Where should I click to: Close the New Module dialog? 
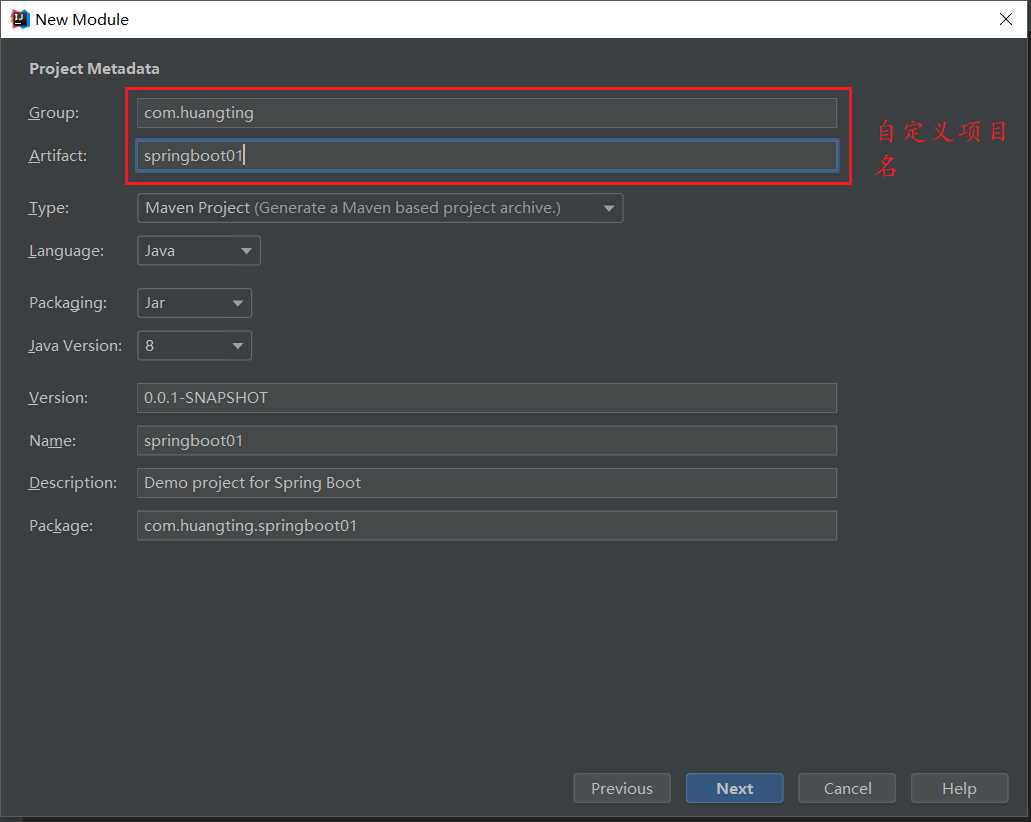[x=1006, y=19]
